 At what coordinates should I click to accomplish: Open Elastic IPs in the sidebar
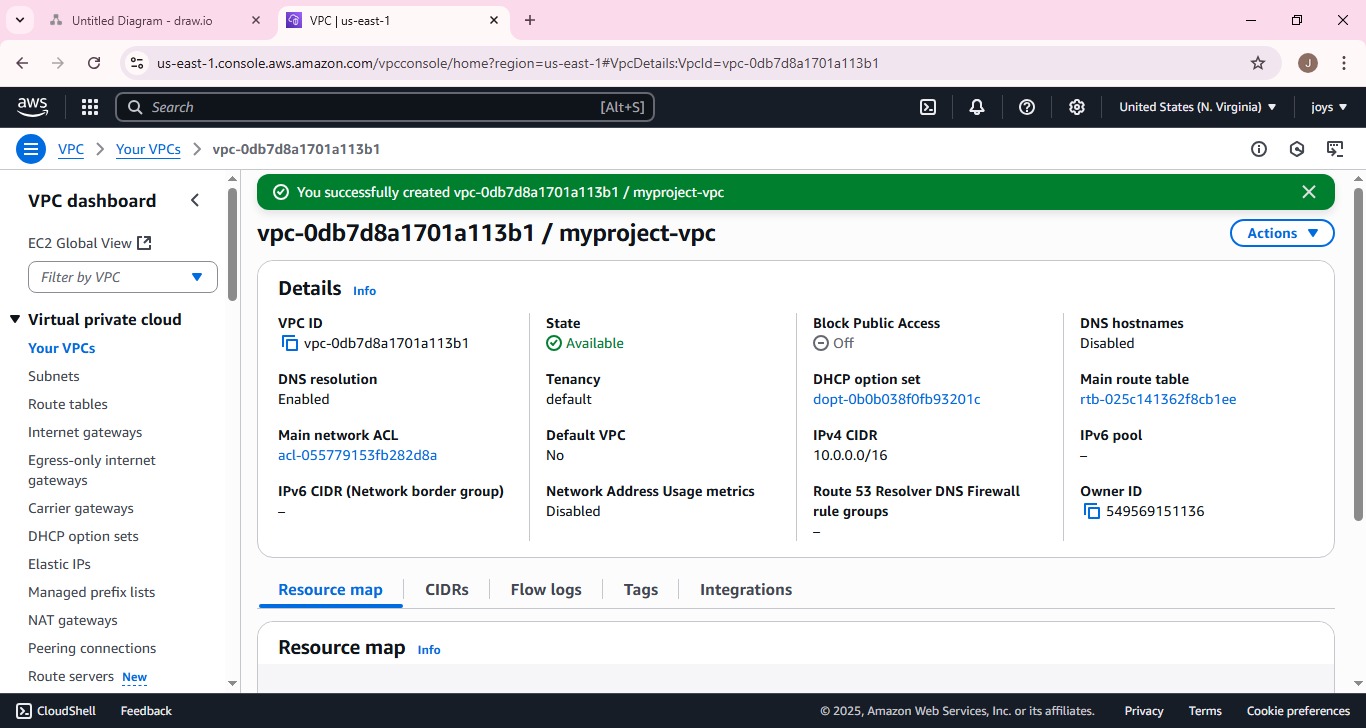click(60, 564)
